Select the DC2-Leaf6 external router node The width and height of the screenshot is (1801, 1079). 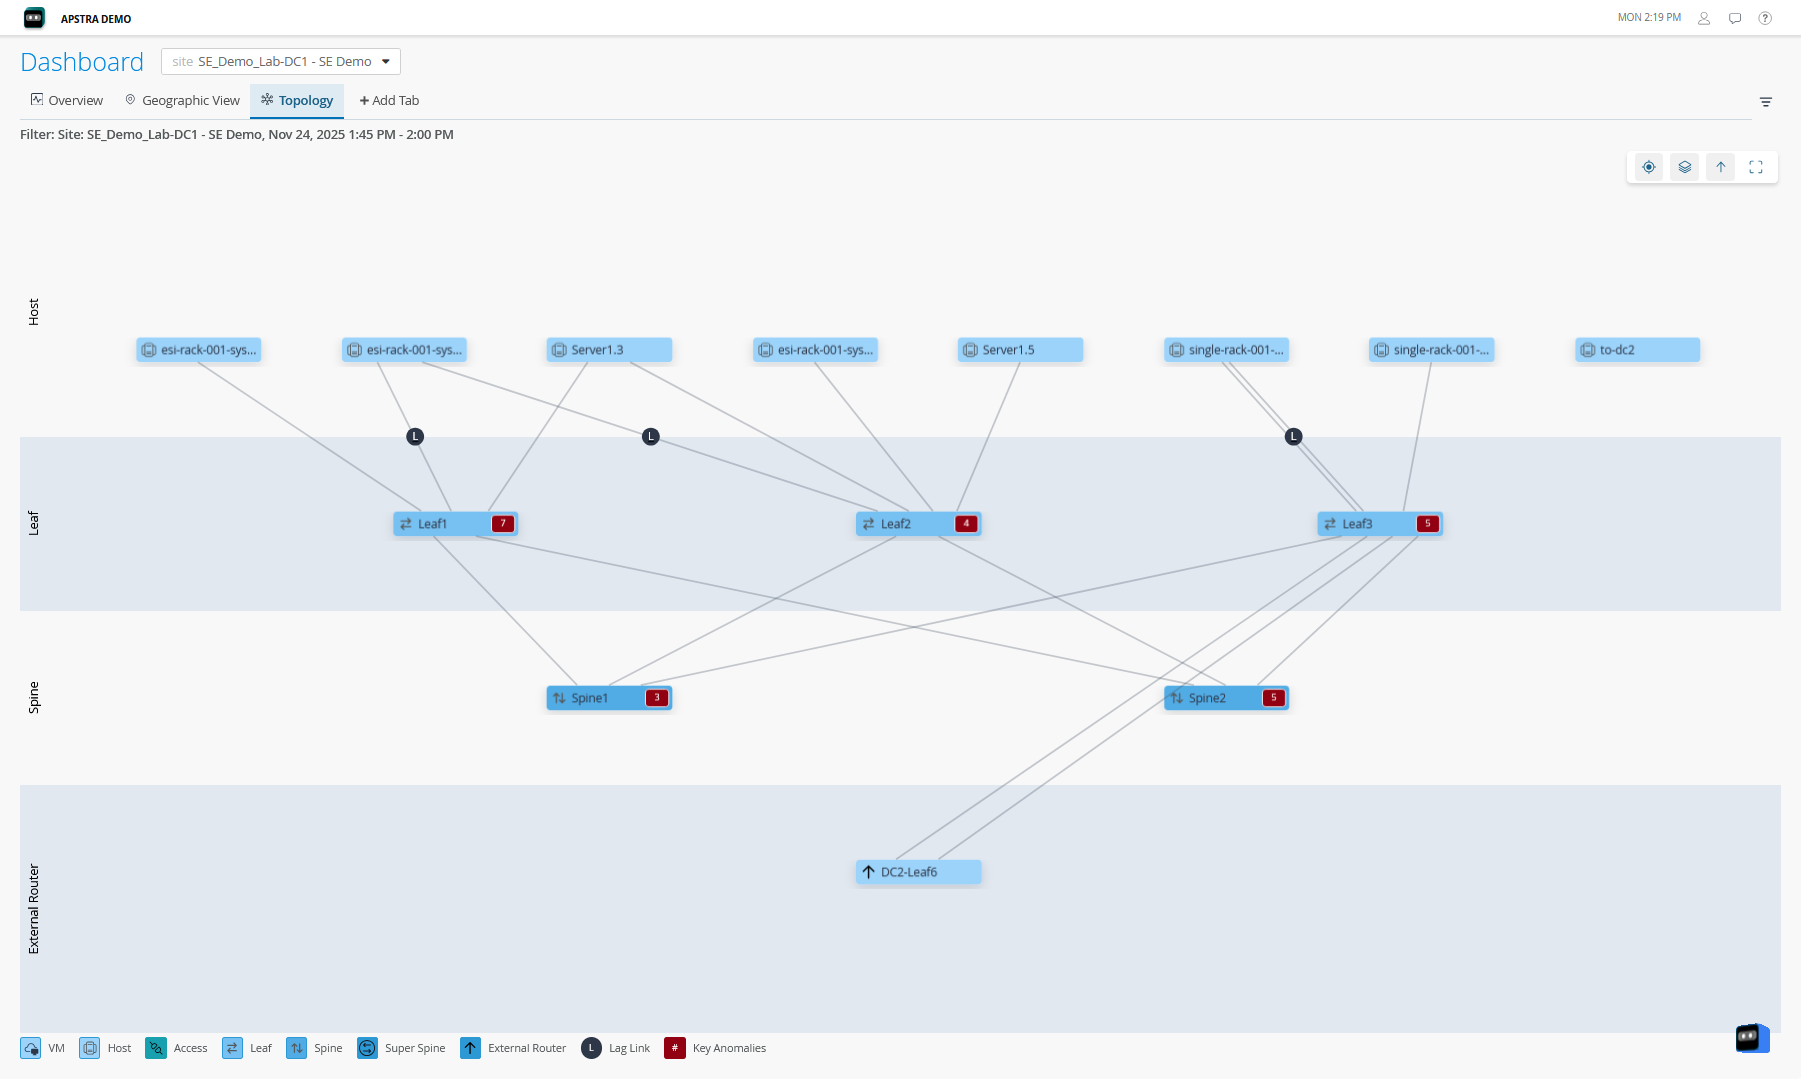click(917, 871)
